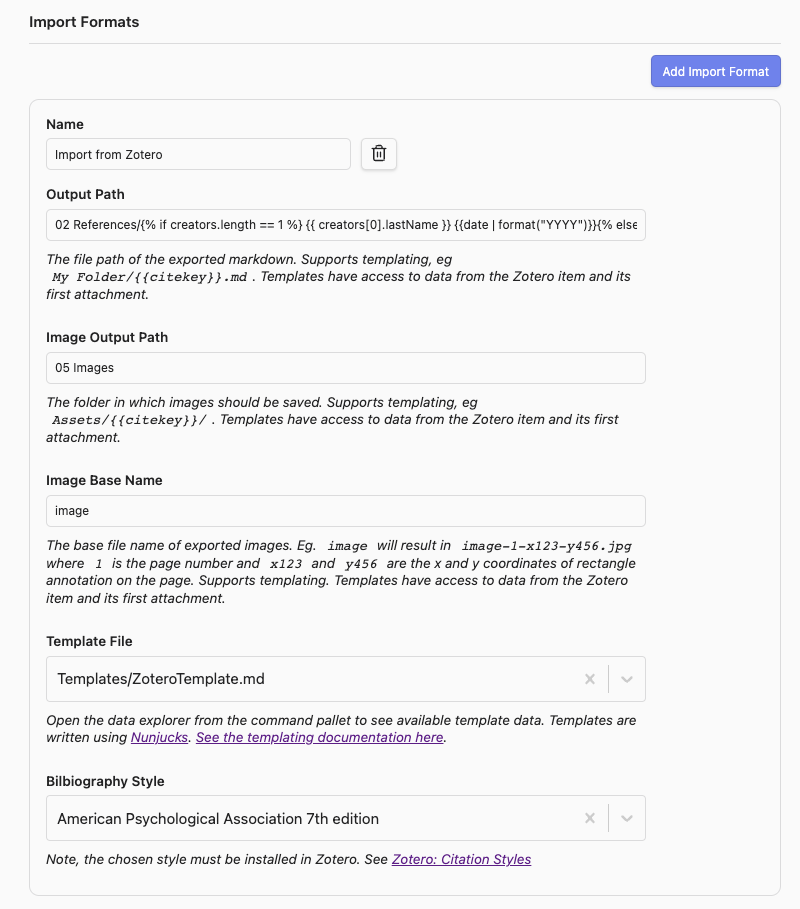
Task: Open the Zotero: Citation Styles link
Action: tap(461, 859)
